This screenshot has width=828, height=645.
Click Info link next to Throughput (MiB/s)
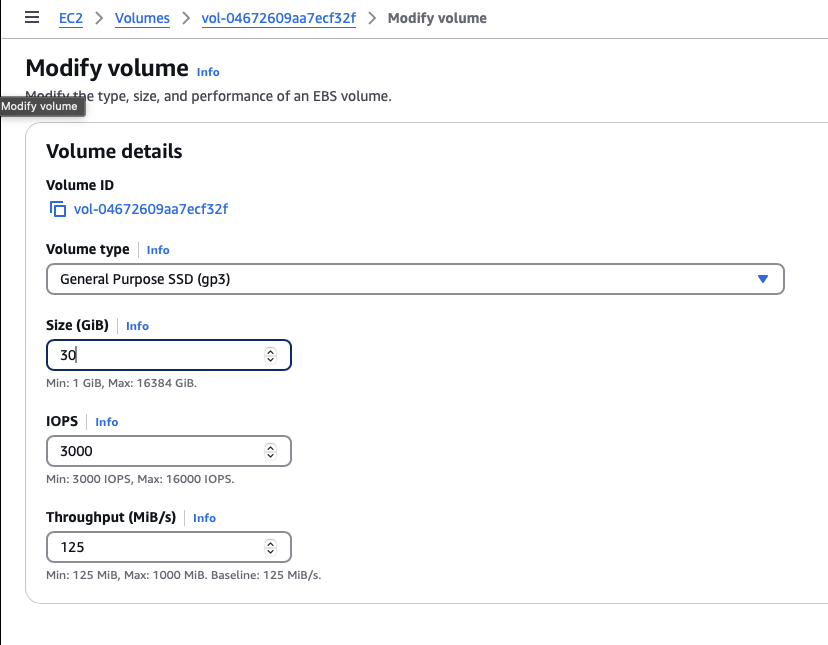[x=204, y=518]
